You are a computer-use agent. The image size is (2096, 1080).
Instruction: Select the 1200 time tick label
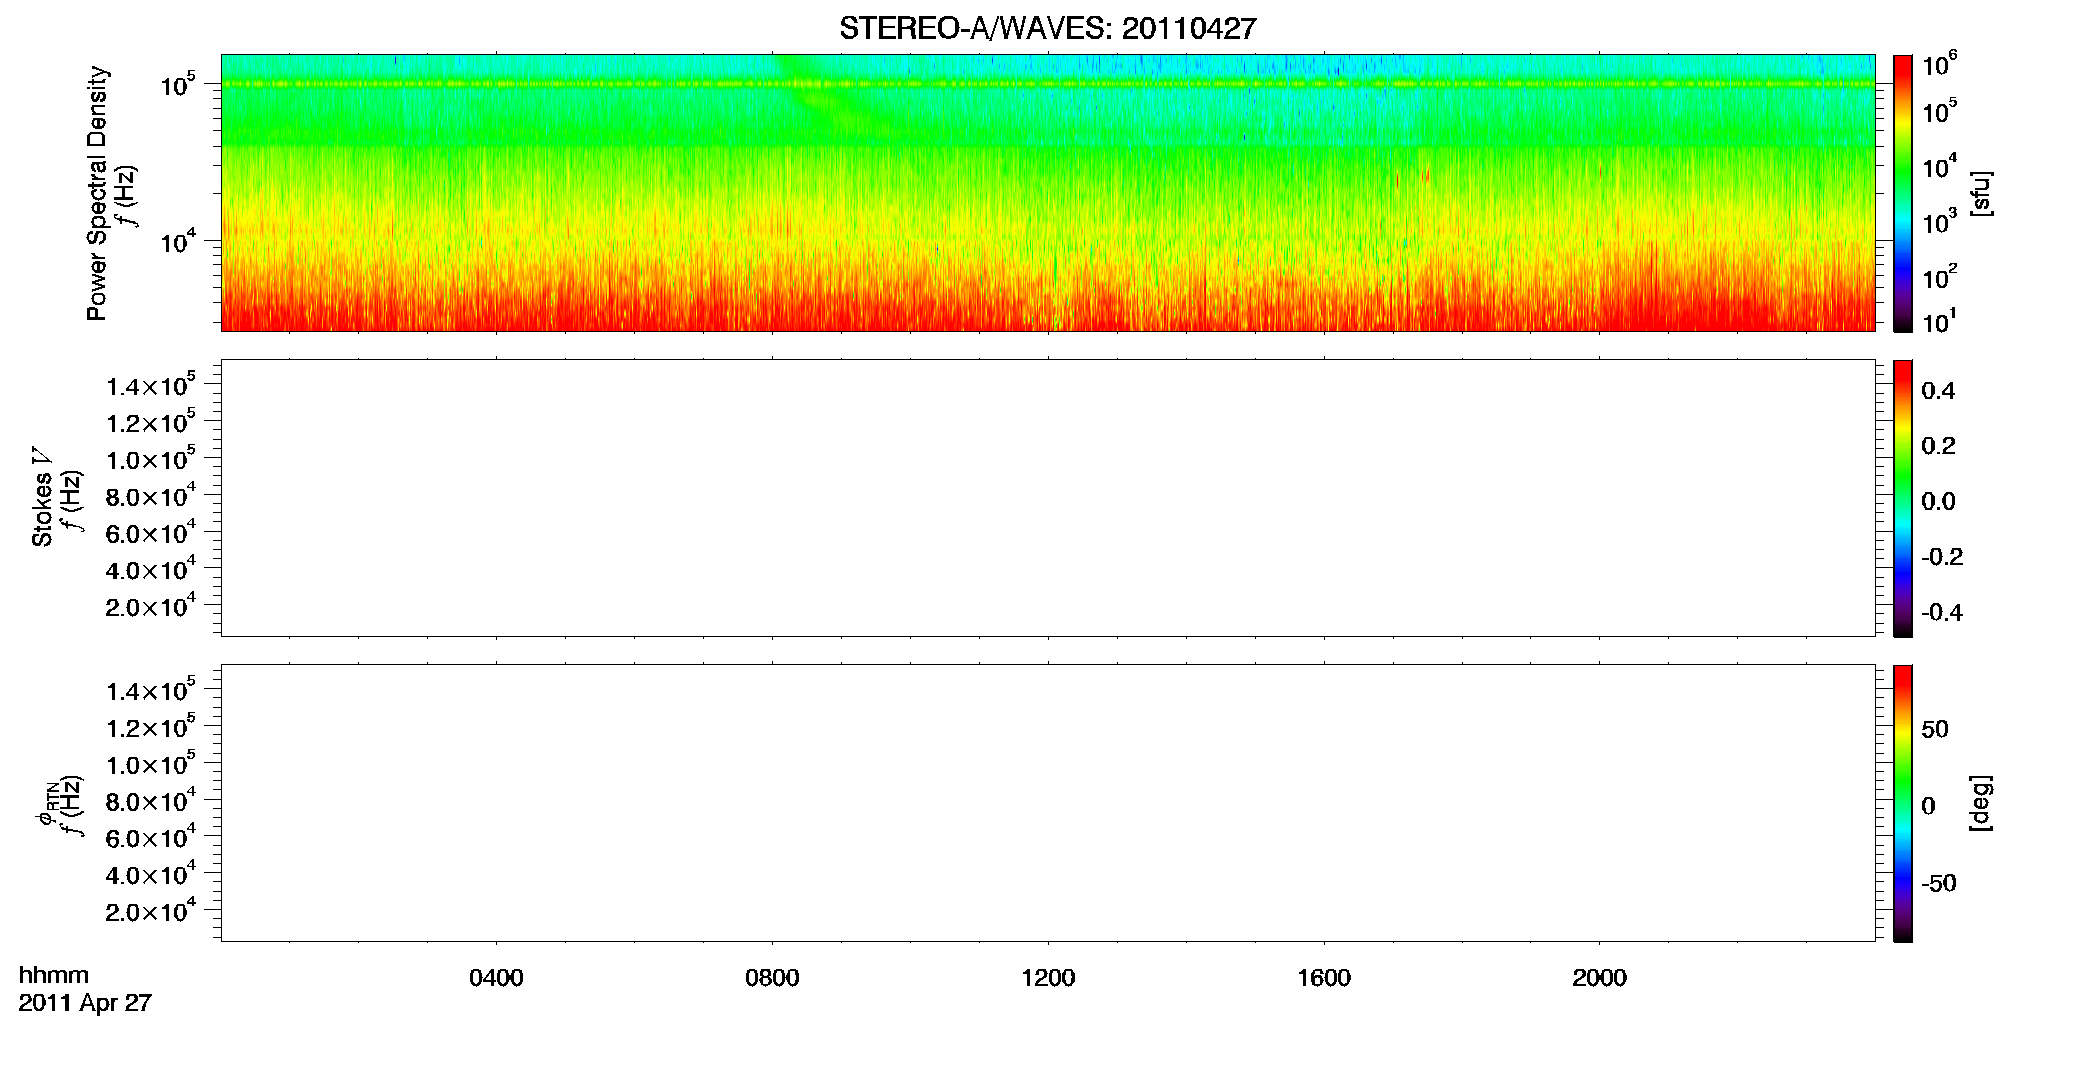[x=1048, y=978]
